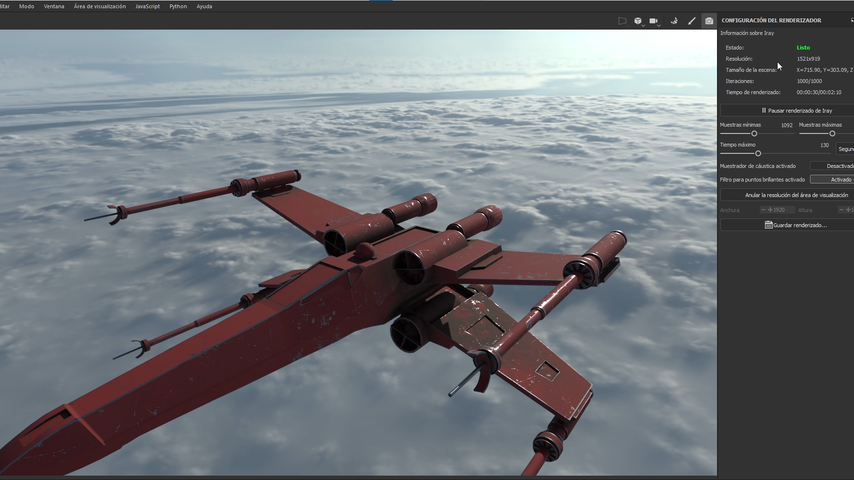Open the Tiempo máximo units dropdown

coord(845,149)
